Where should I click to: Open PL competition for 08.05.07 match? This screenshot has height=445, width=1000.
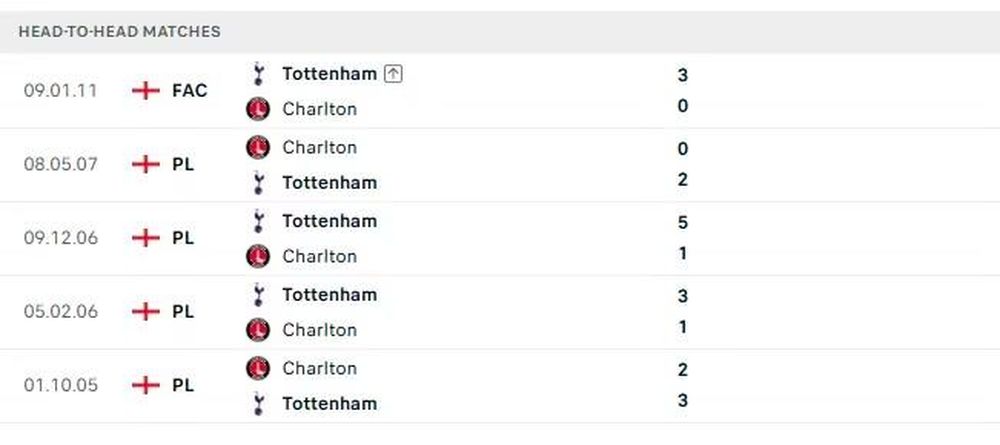pos(183,164)
